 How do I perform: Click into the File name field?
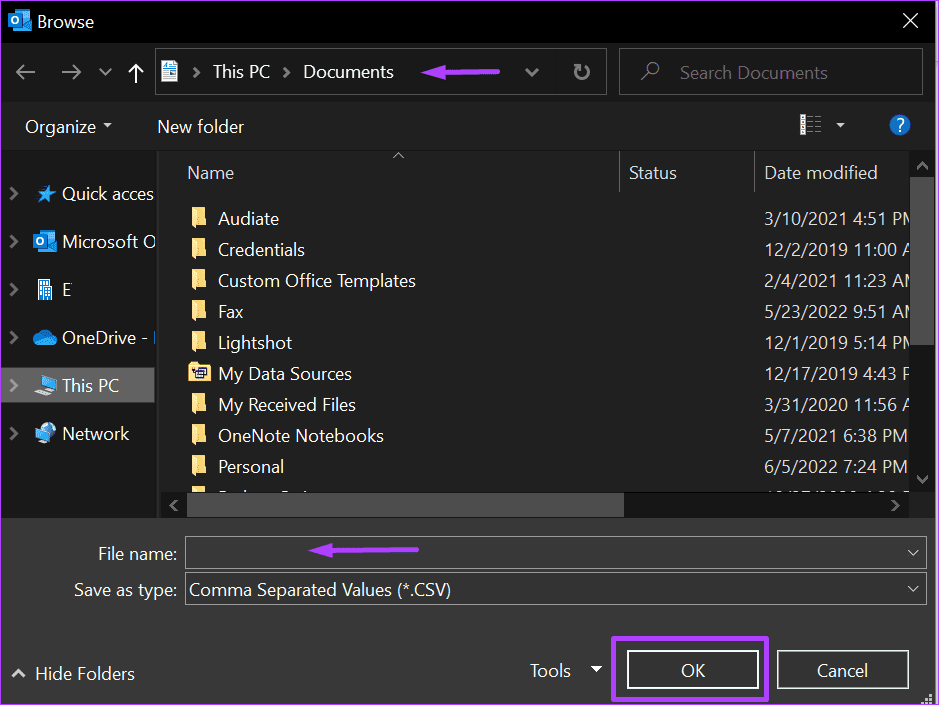(x=555, y=552)
